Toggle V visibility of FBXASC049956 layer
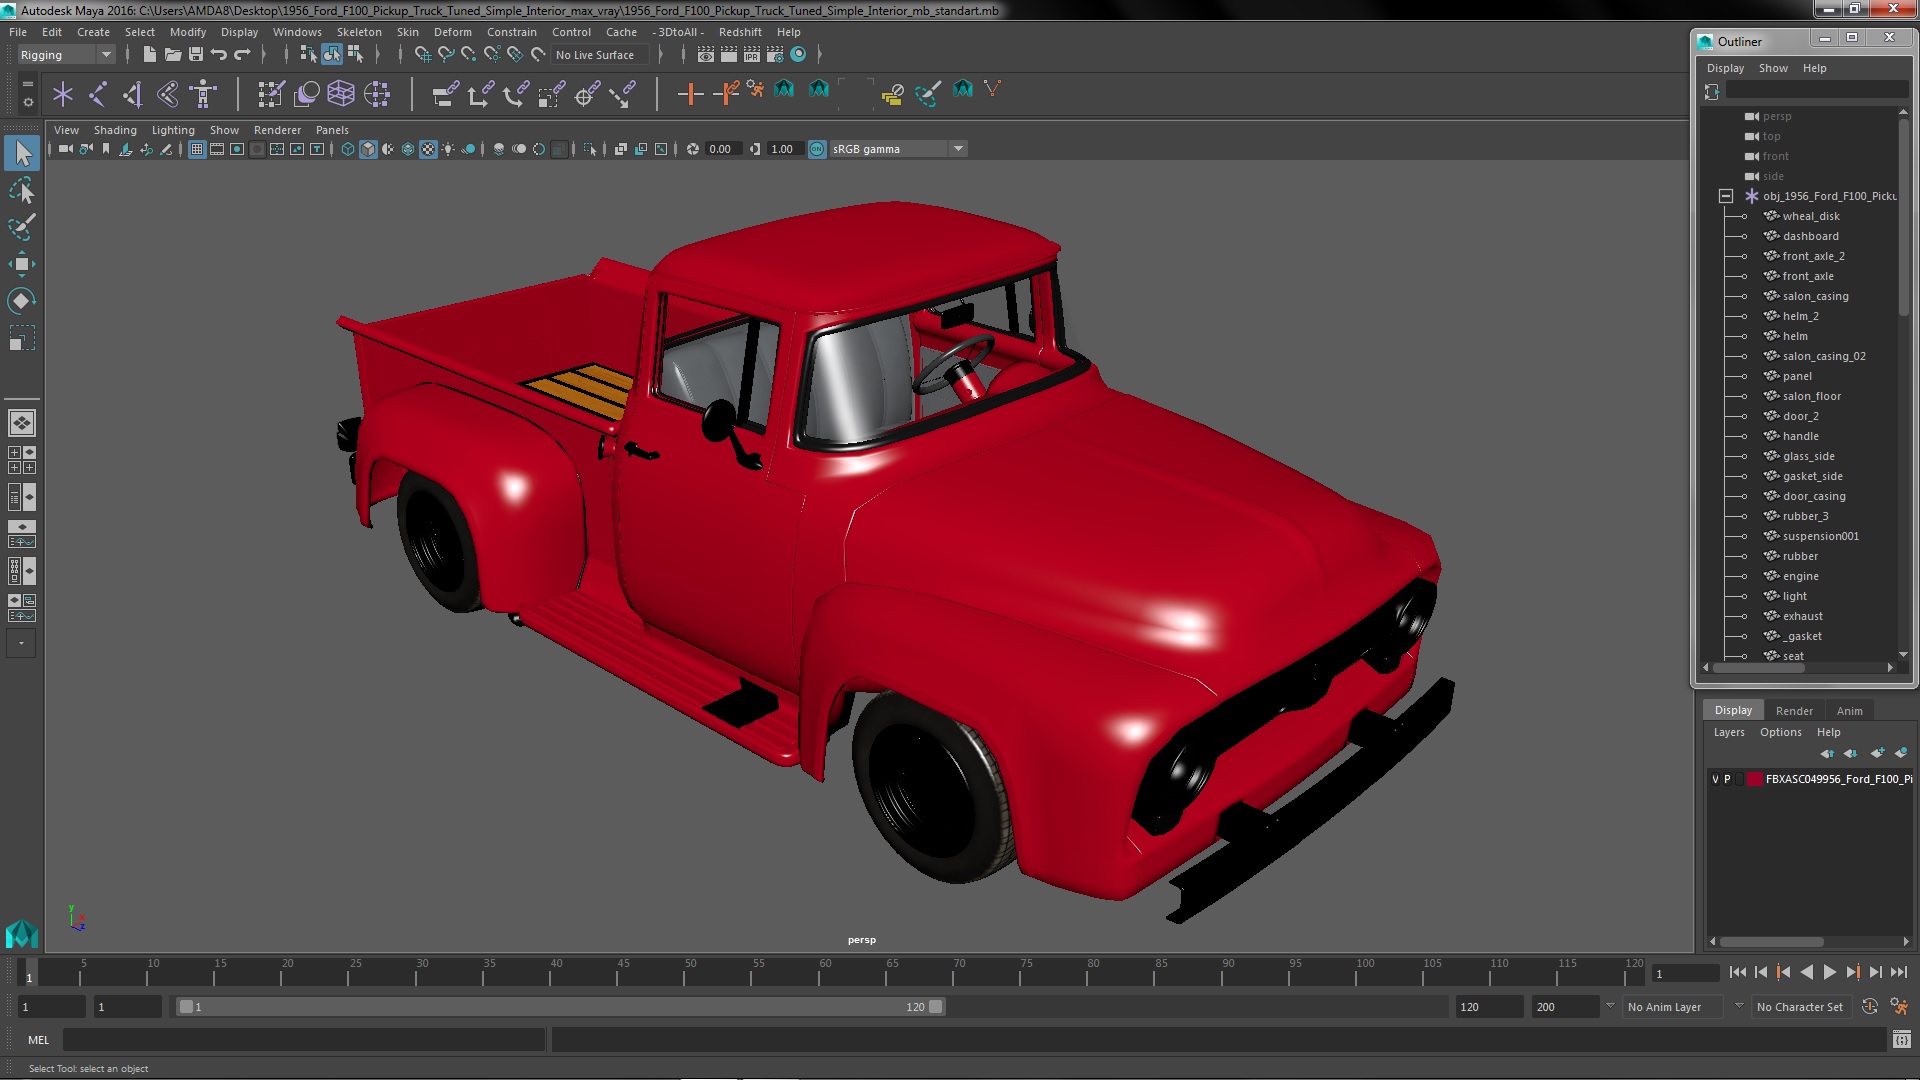 (1715, 779)
